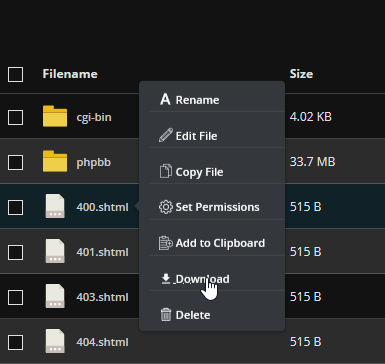Check the 404.shtml row checkbox
This screenshot has width=385, height=364.
pos(15,342)
